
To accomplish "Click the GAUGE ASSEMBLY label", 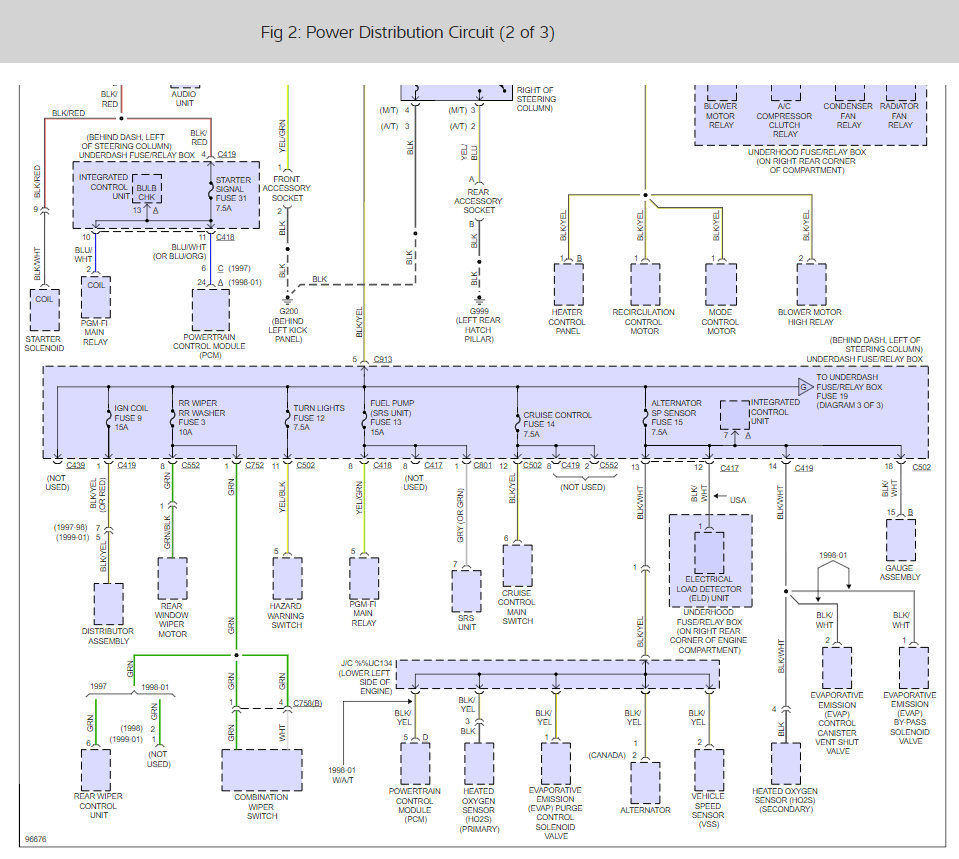I will click(x=900, y=573).
